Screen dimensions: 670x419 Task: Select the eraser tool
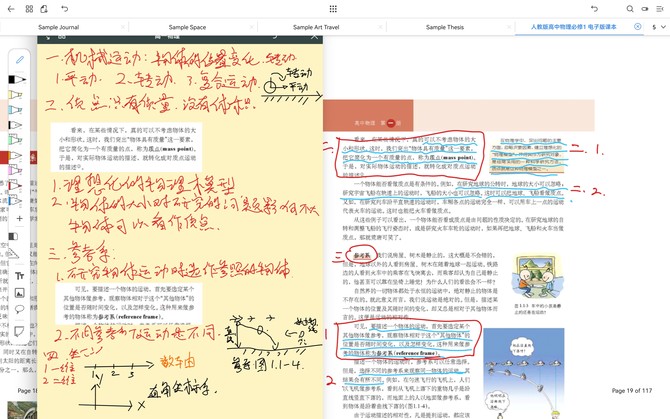[18, 237]
